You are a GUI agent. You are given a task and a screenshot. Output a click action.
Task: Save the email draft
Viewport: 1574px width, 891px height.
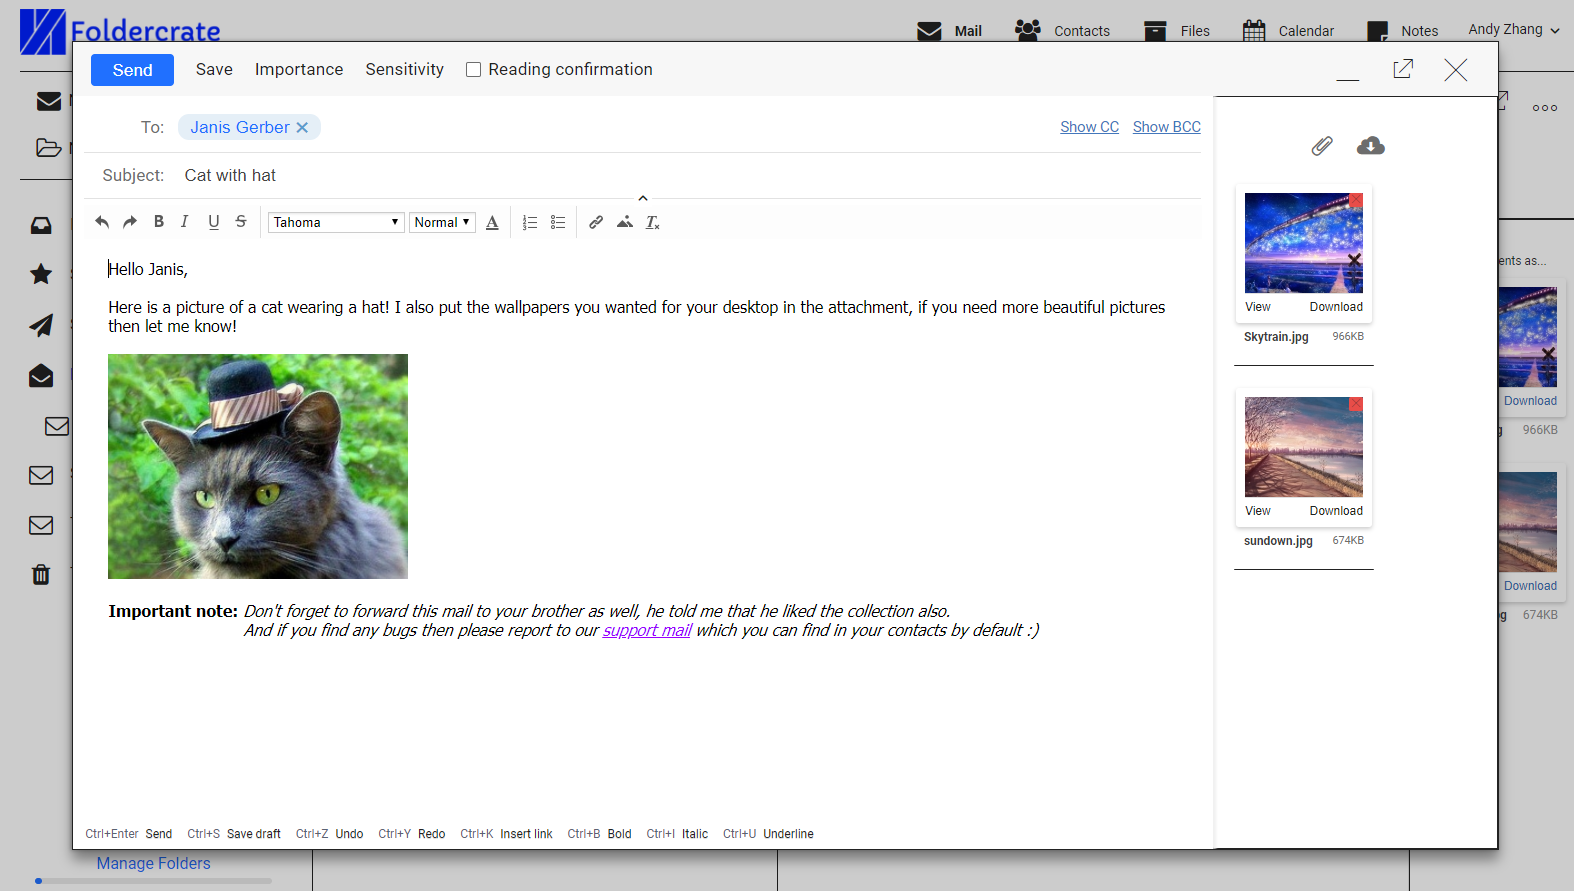tap(214, 69)
